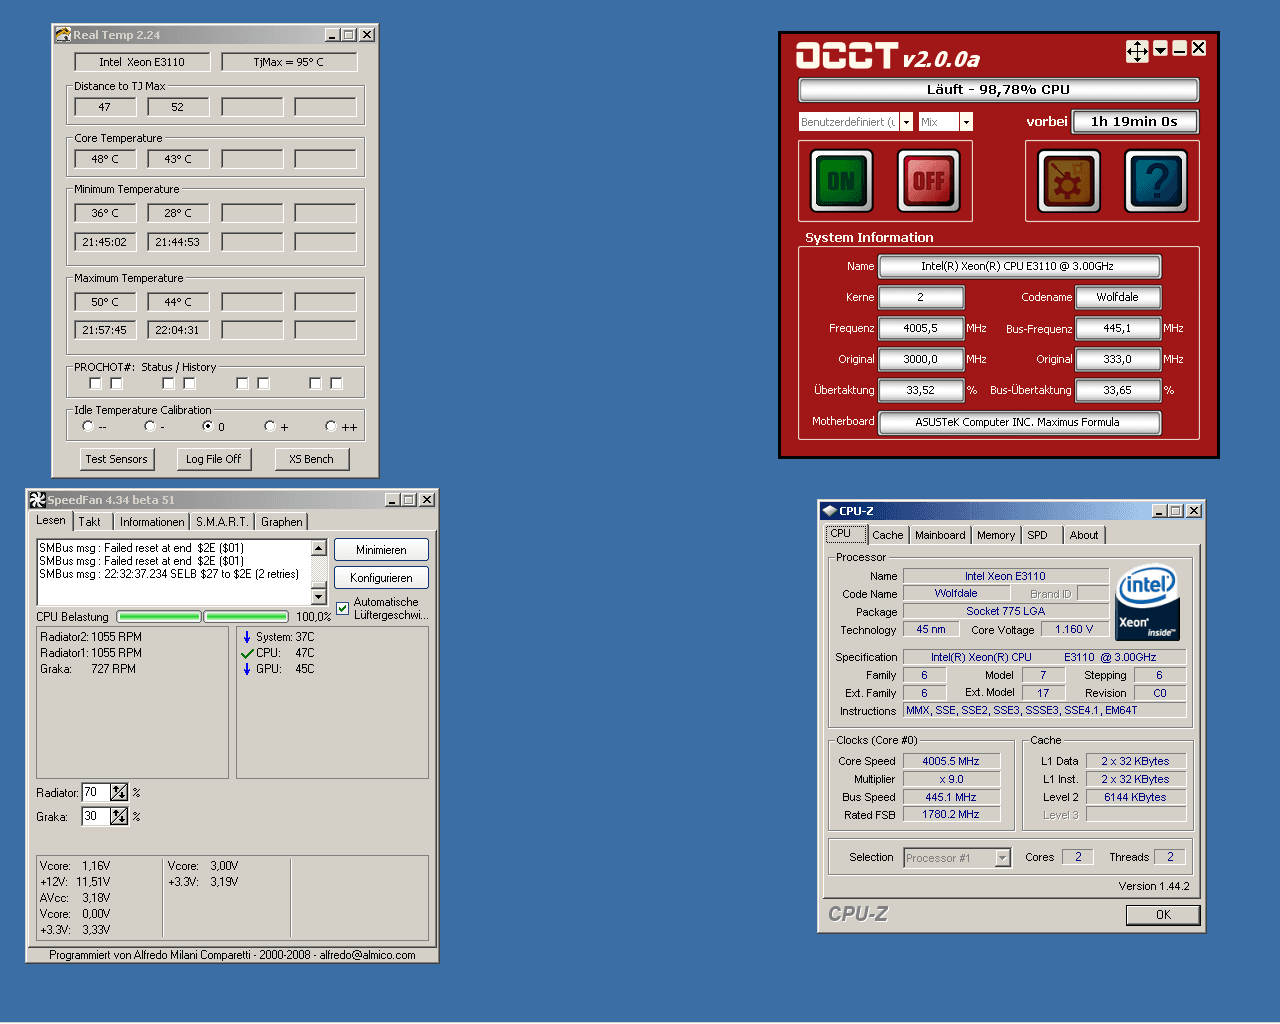This screenshot has height=1024, width=1280.
Task: Click the OK button in CPU-Z
Action: (x=1163, y=915)
